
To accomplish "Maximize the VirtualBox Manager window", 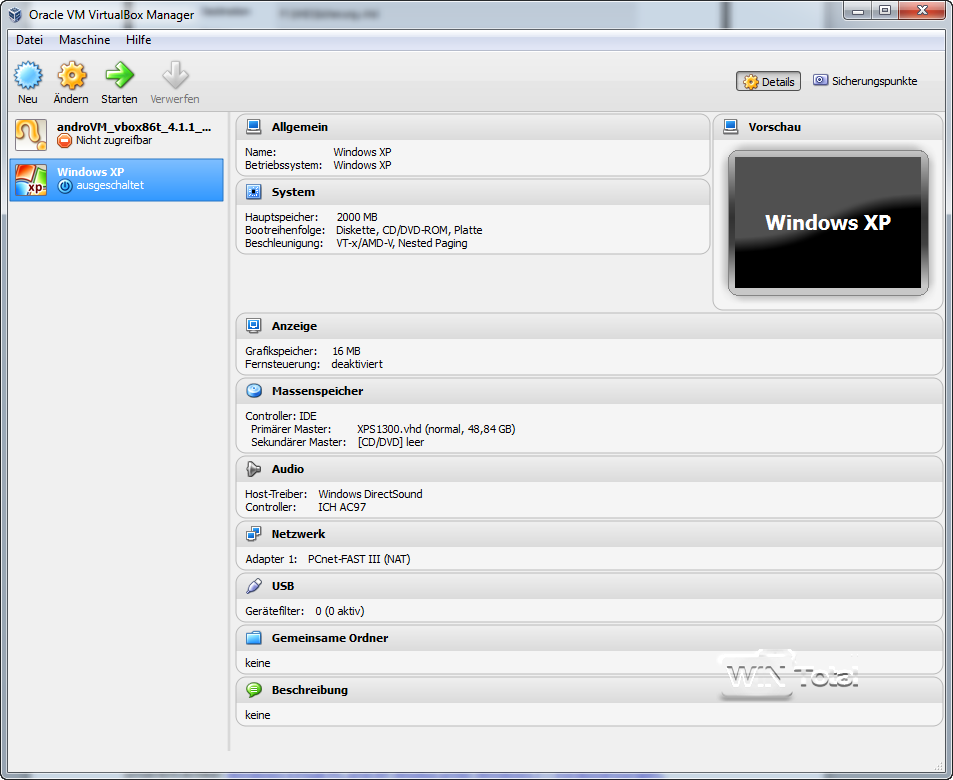I will pos(885,10).
